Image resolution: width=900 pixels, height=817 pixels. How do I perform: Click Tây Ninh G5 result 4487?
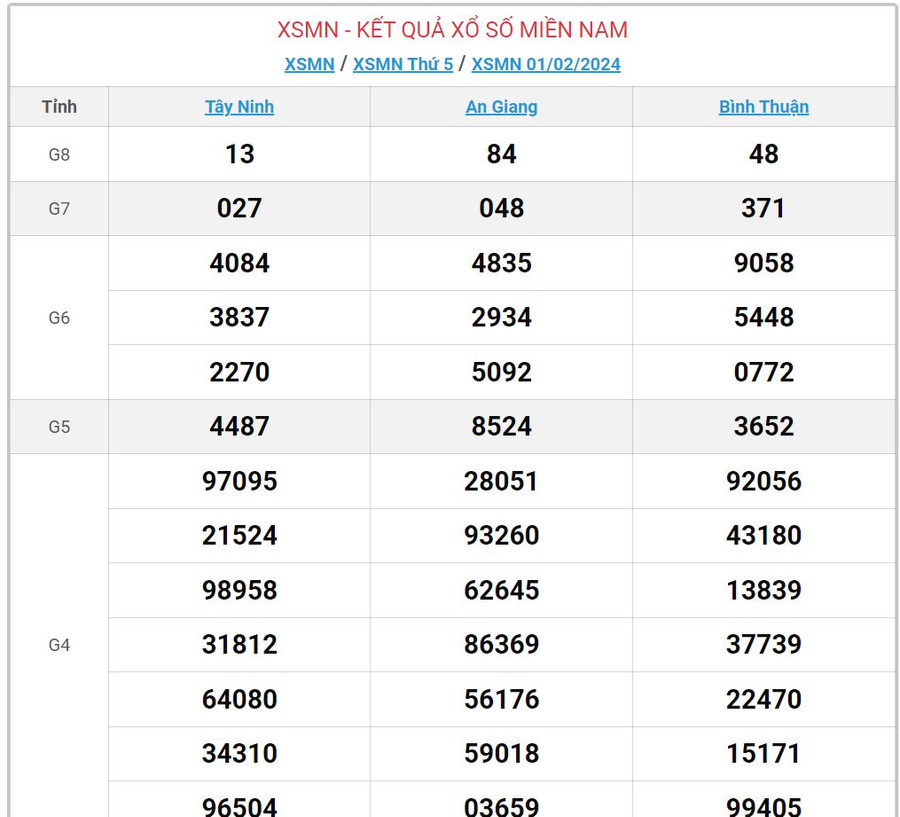coord(239,427)
